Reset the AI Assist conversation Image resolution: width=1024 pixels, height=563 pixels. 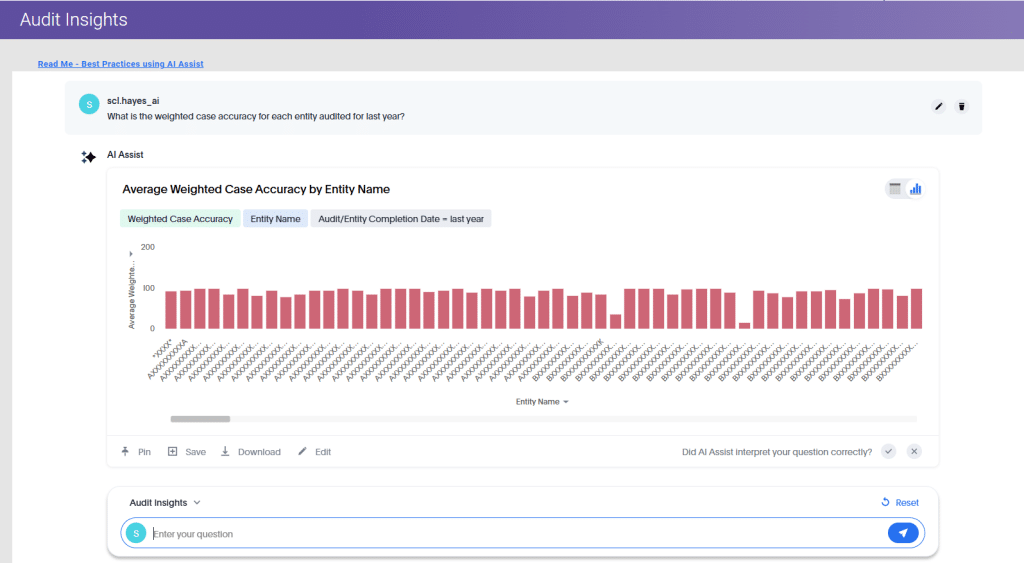899,503
